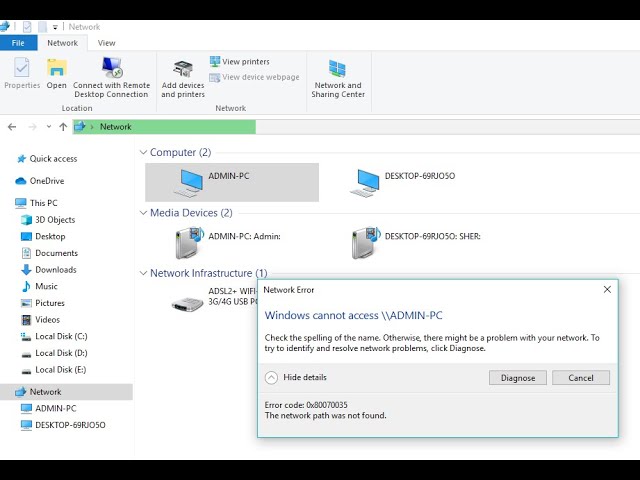
Task: Open Music folder in sidebar
Action: pos(40,287)
